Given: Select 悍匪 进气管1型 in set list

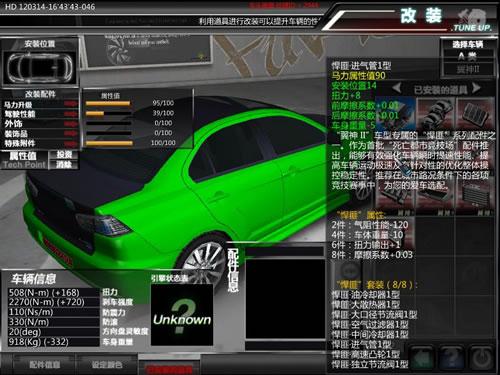Looking at the screenshot, I should click(x=361, y=344).
